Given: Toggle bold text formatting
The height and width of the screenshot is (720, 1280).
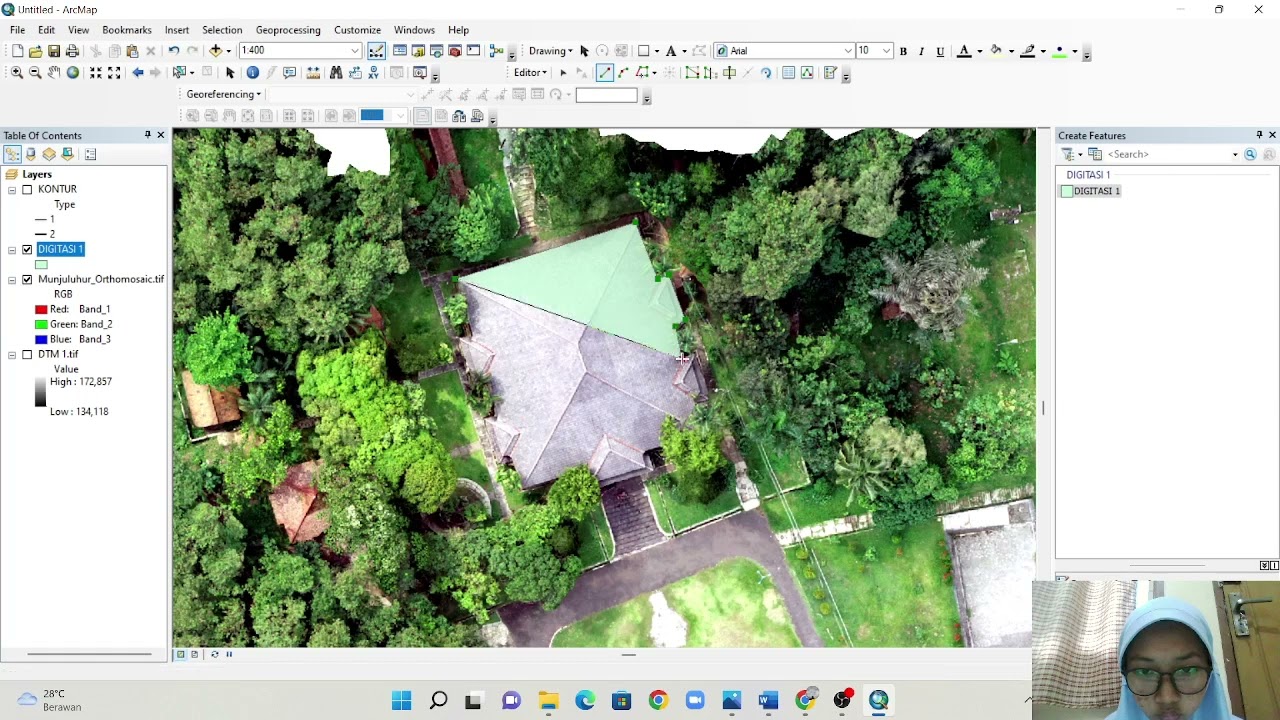Looking at the screenshot, I should pos(903,51).
